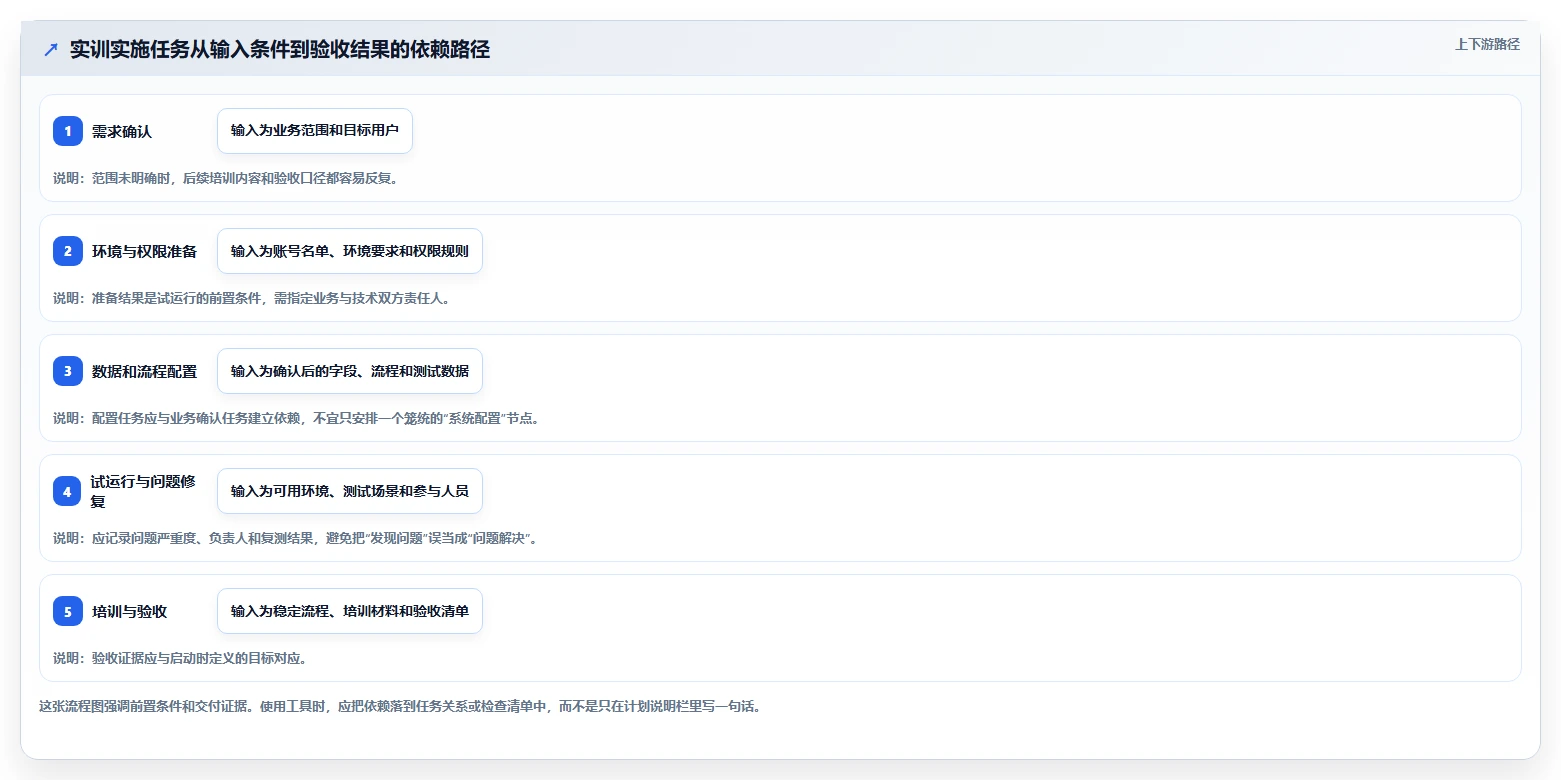The image size is (1561, 780).
Task: Click the 环境与权限准备 step title
Action: 144,251
